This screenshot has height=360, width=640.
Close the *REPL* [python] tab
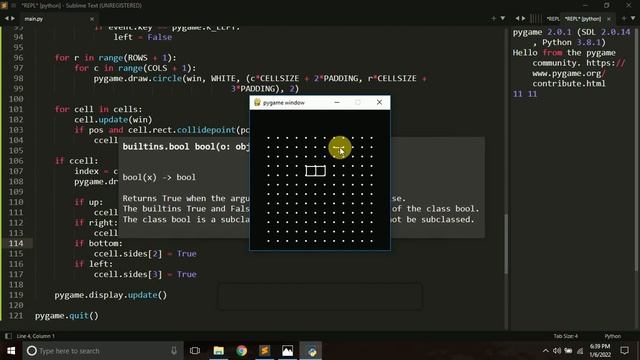(x=609, y=19)
